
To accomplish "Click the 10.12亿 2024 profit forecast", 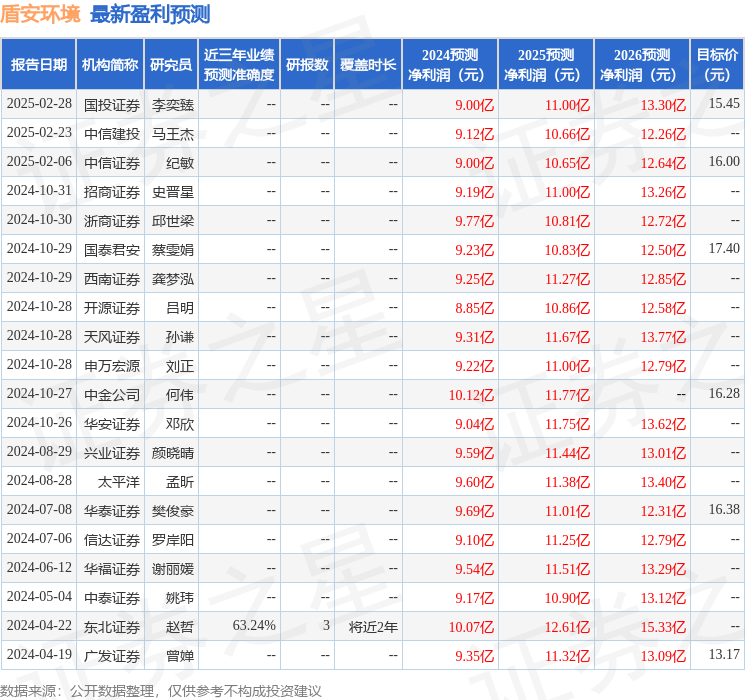I will click(471, 395).
